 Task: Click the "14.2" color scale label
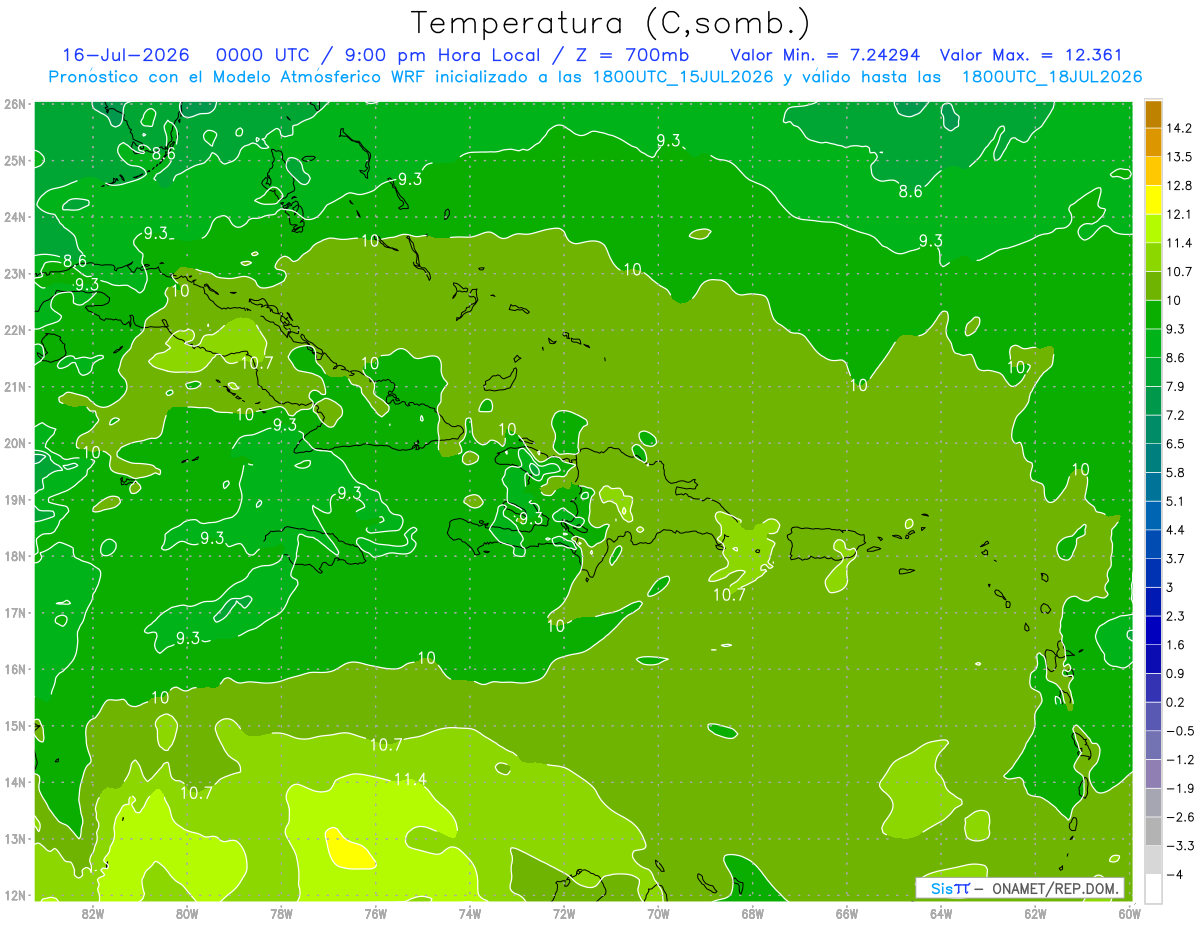(1178, 128)
